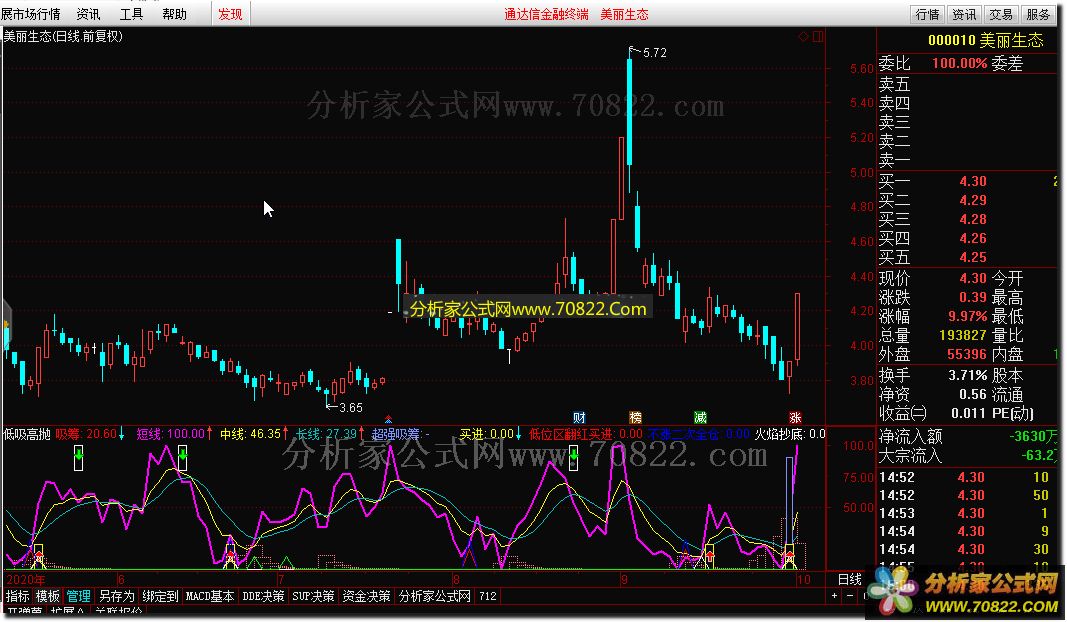The image size is (1067, 622).
Task: Open the 工具 menu
Action: click(x=131, y=14)
